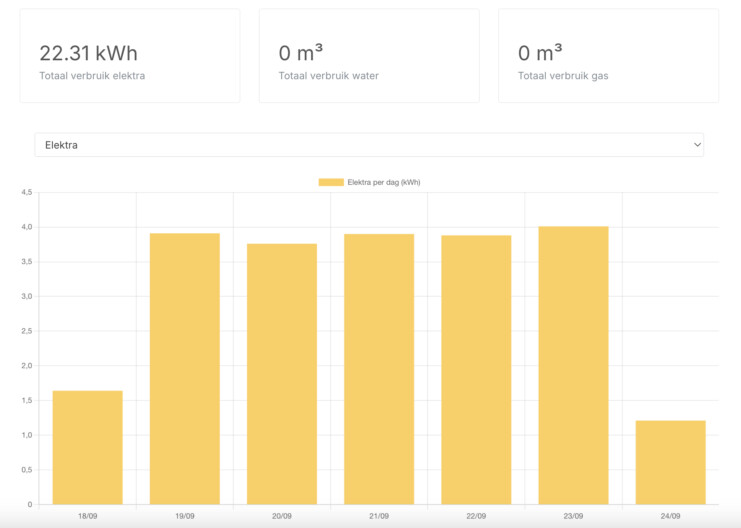Select the 21/09 bar in chart

[x=379, y=368]
